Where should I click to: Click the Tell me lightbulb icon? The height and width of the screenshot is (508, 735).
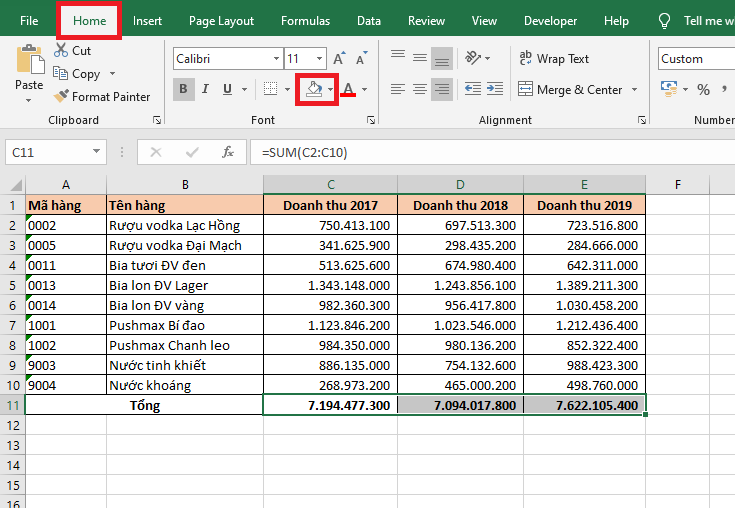pyautogui.click(x=664, y=21)
